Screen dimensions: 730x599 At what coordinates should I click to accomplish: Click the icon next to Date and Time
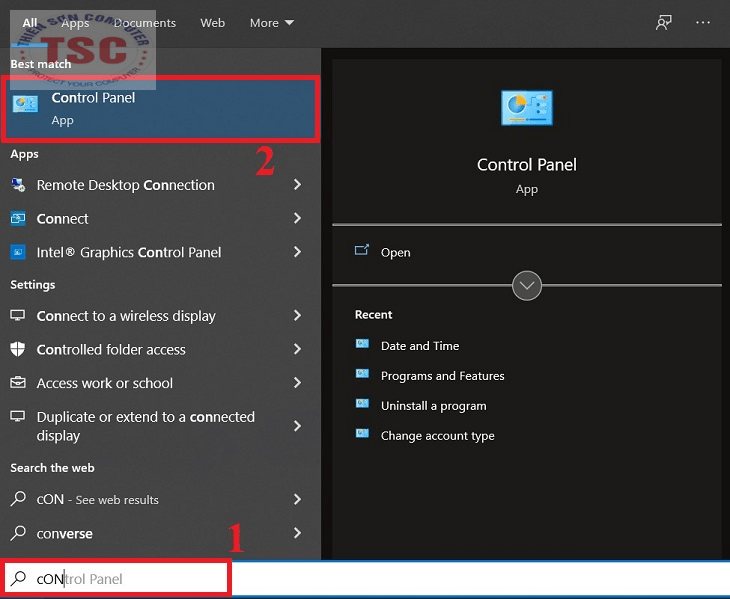(362, 344)
